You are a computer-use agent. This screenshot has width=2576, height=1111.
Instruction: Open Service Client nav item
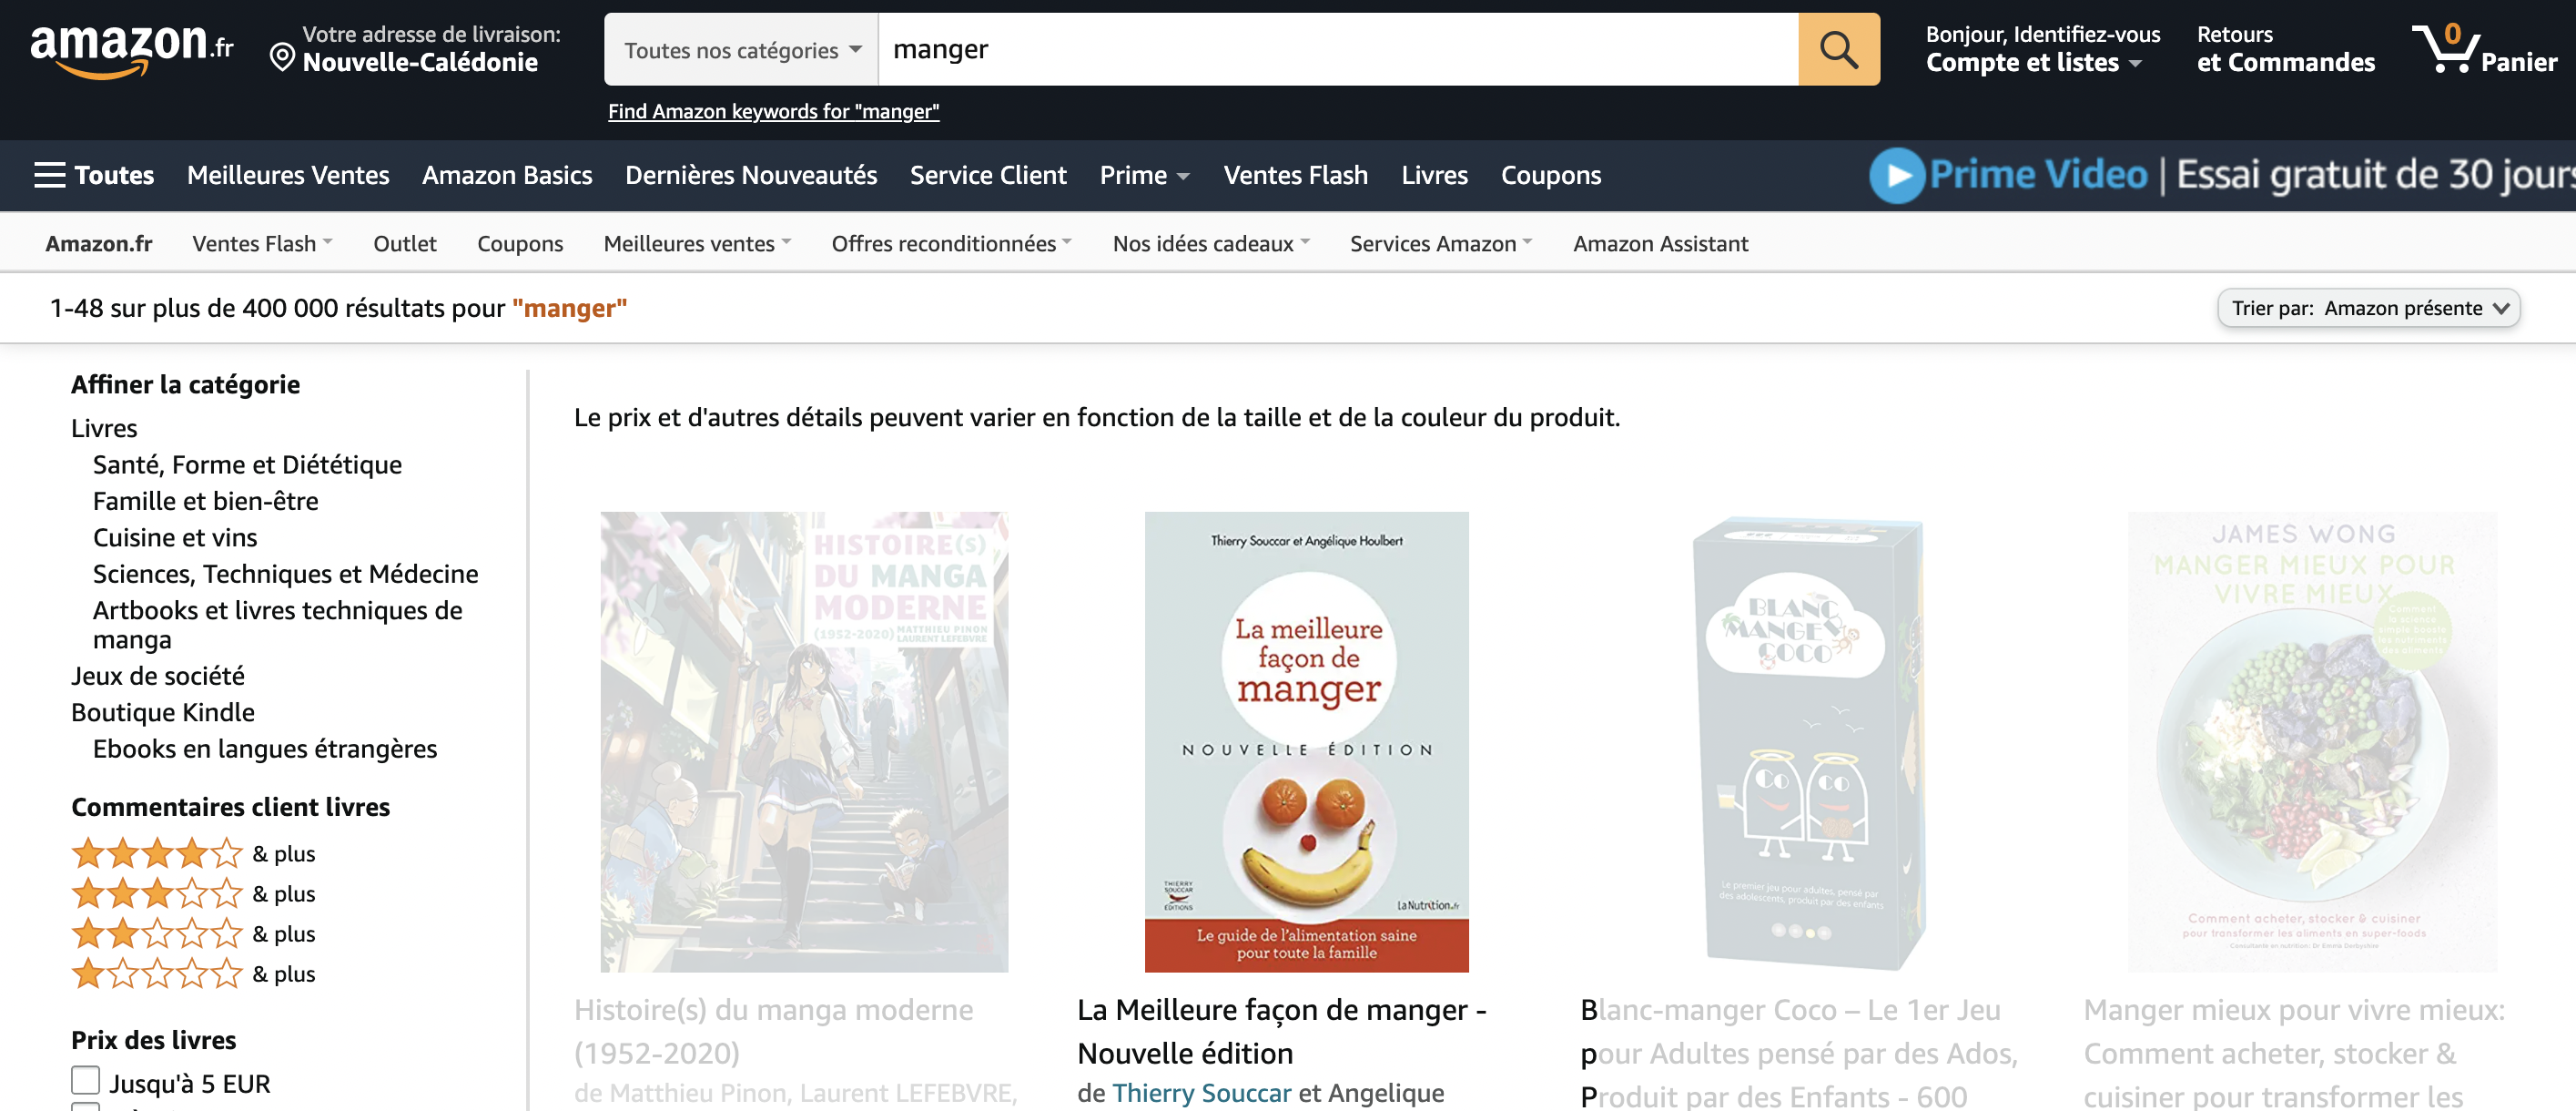[x=988, y=175]
